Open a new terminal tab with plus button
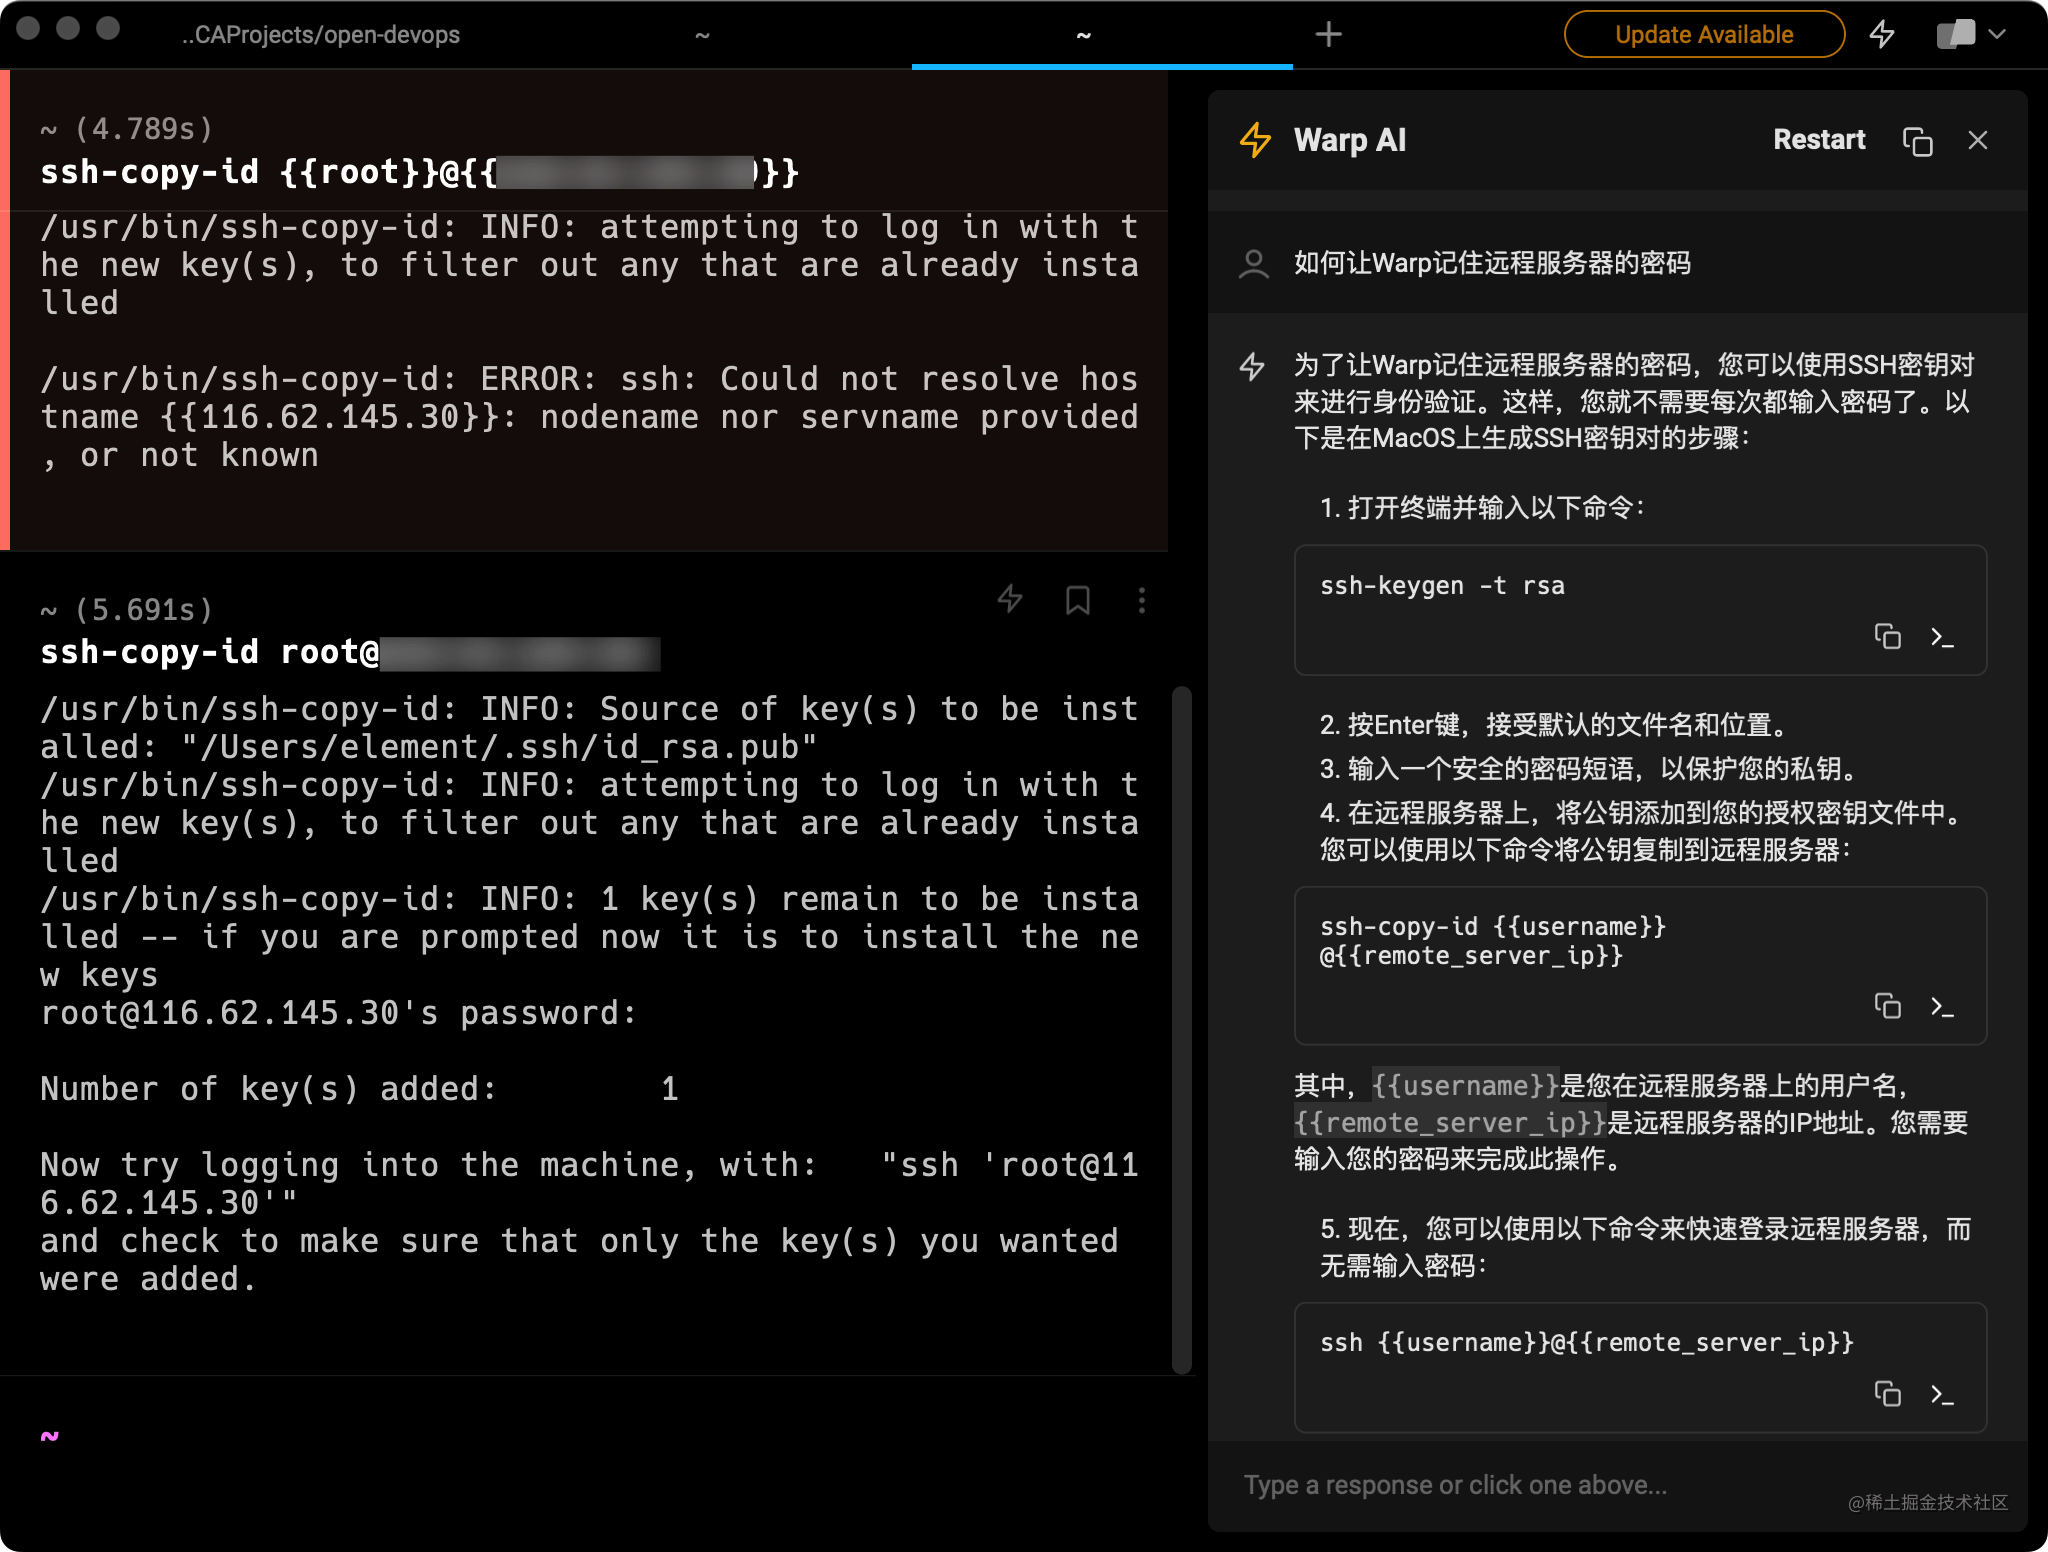This screenshot has width=2048, height=1552. point(1329,33)
